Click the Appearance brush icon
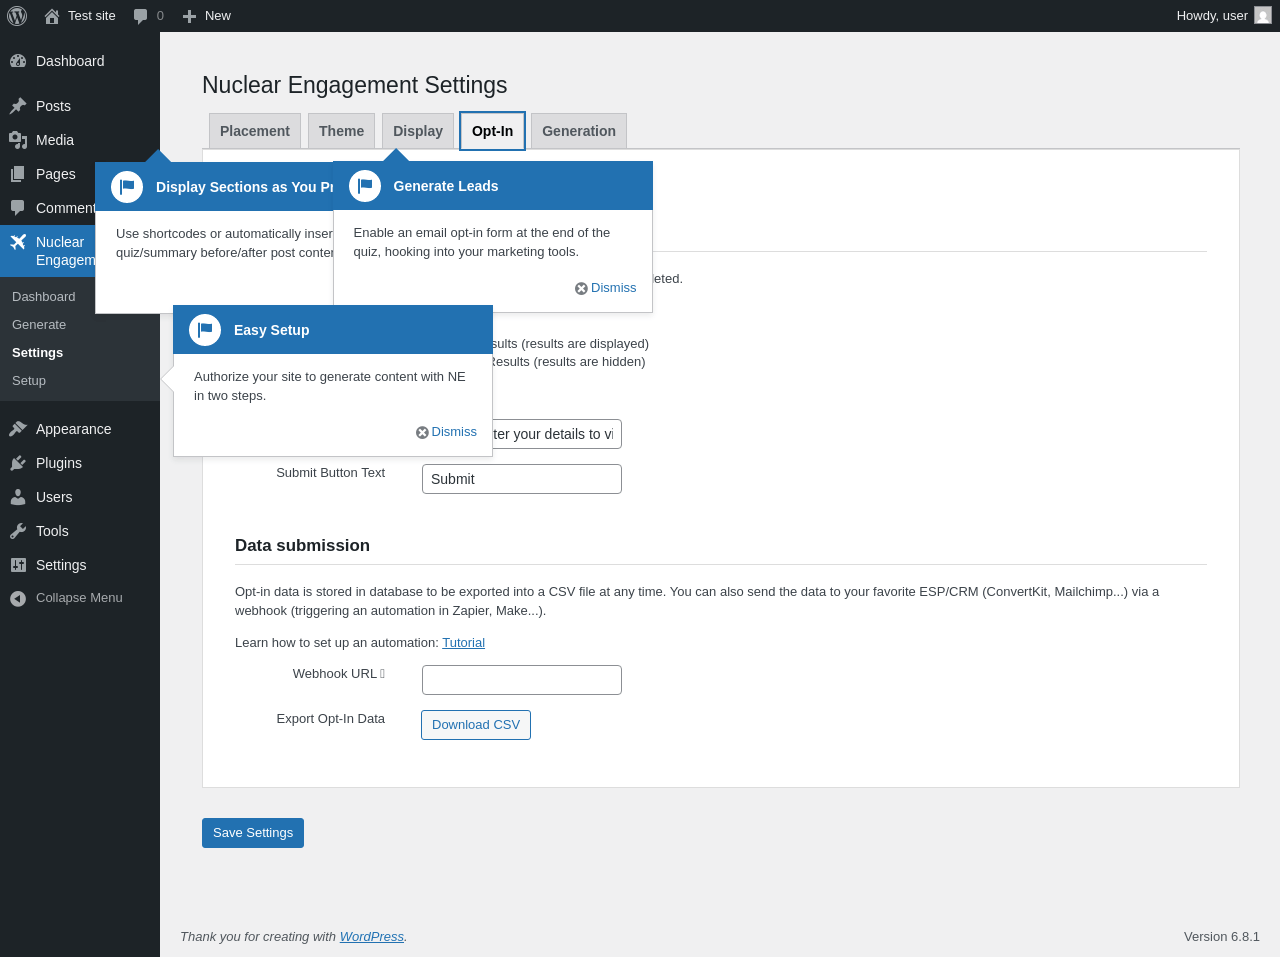This screenshot has height=957, width=1280. tap(18, 429)
